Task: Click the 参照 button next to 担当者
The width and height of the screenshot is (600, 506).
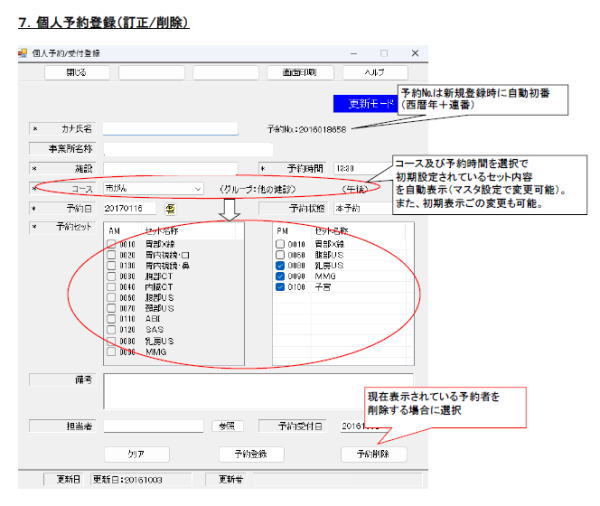Action: coord(227,426)
